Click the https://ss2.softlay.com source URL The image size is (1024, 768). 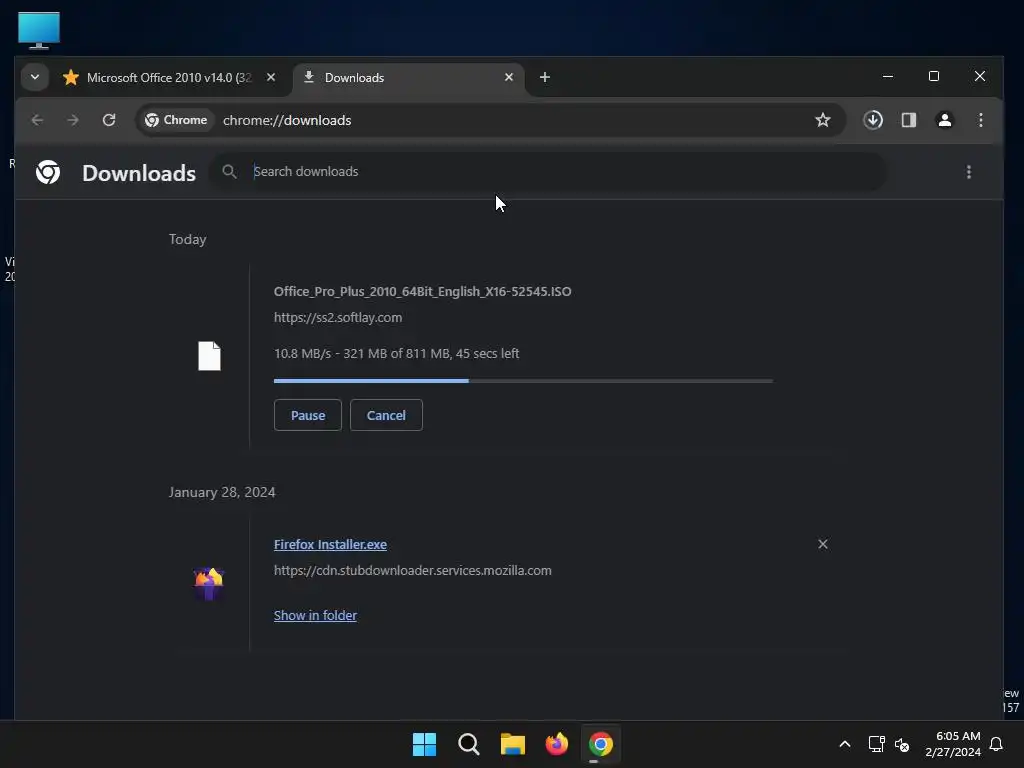tap(338, 317)
